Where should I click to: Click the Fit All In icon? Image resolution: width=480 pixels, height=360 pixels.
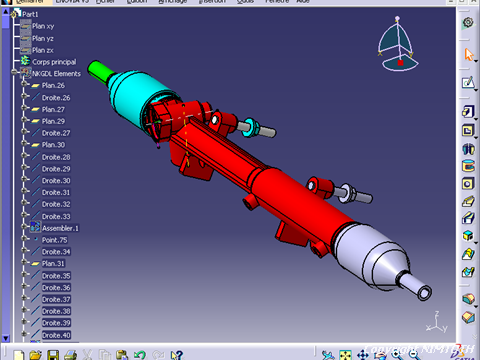pyautogui.click(x=346, y=355)
